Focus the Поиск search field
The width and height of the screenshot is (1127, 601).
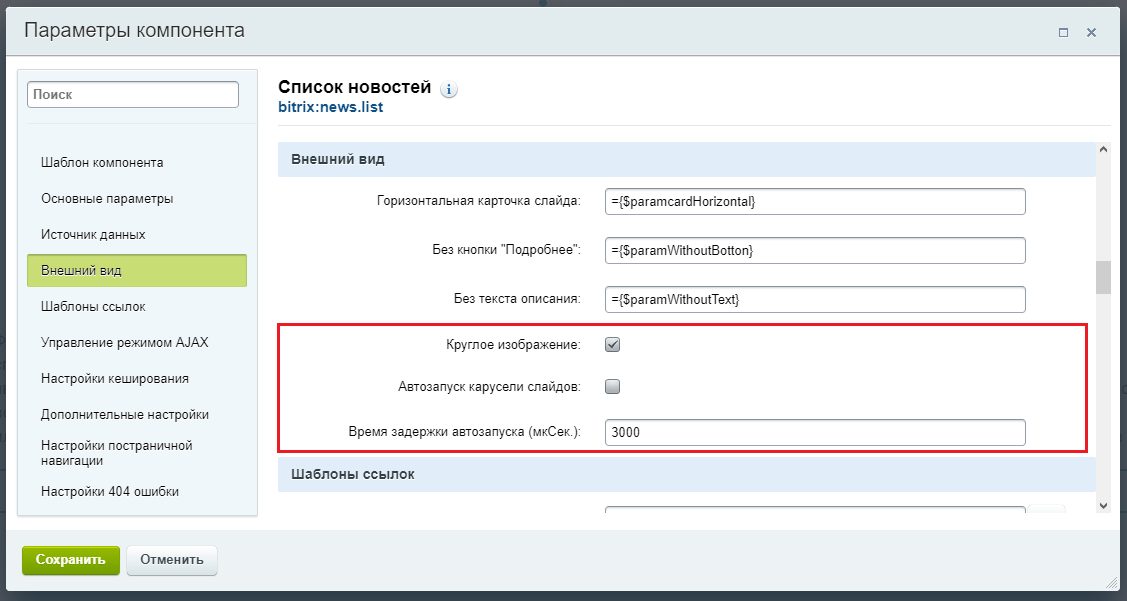[x=133, y=94]
